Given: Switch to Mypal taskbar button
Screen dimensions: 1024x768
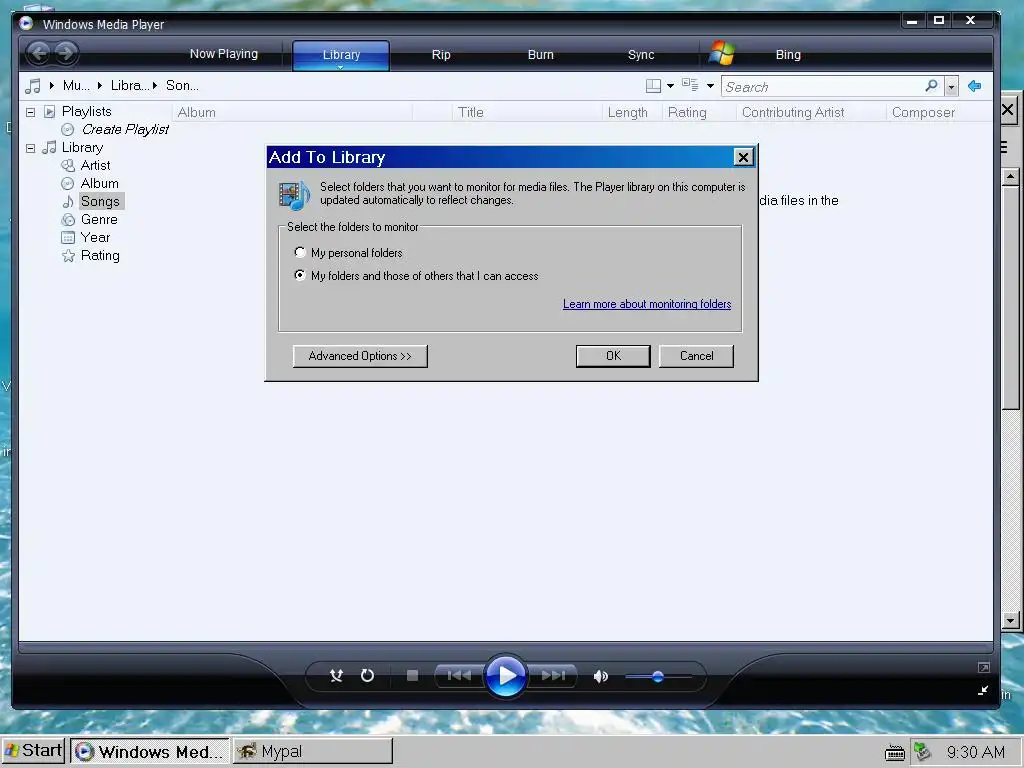Looking at the screenshot, I should tap(313, 751).
